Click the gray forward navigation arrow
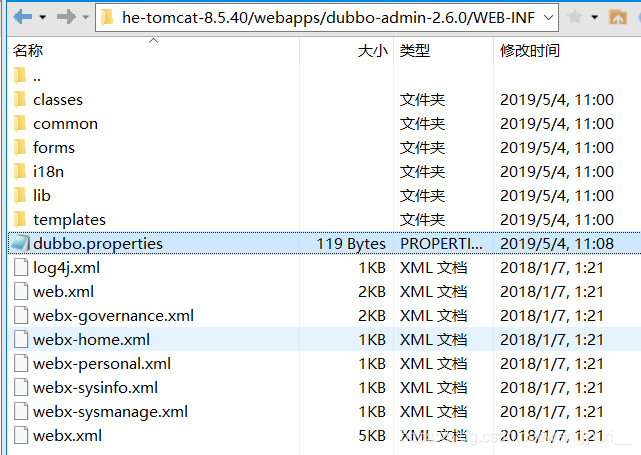 66,17
